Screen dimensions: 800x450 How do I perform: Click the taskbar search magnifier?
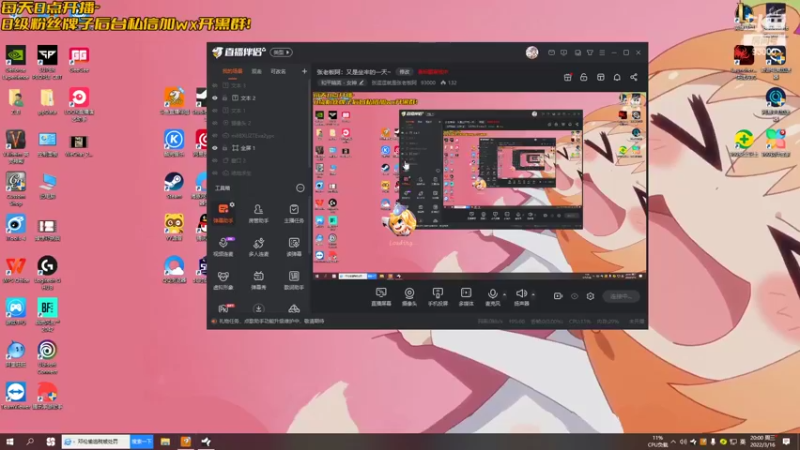click(x=30, y=441)
